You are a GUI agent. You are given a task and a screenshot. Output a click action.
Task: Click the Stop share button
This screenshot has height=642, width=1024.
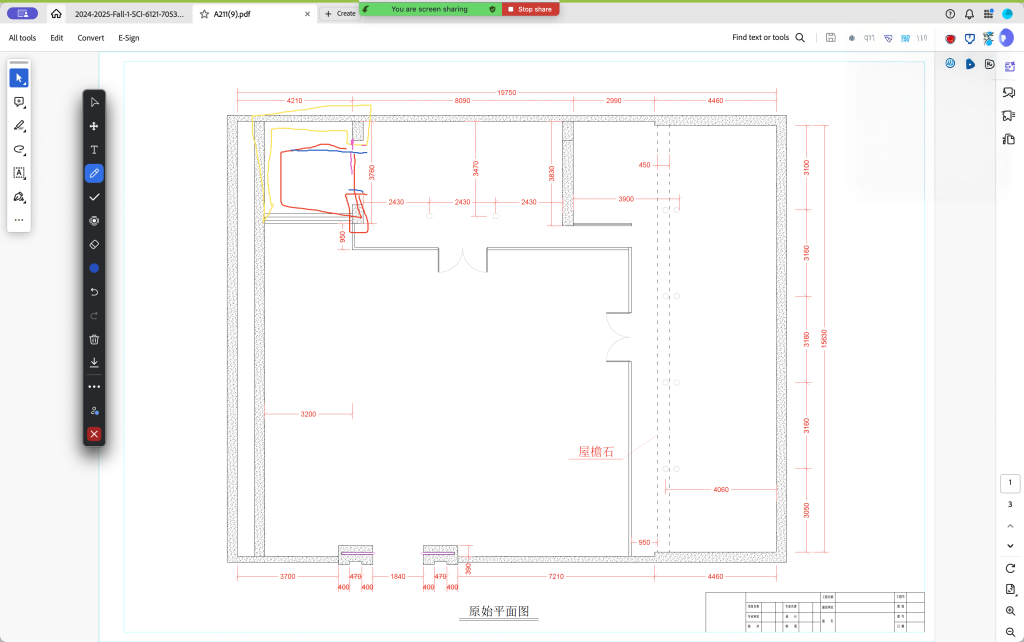tap(530, 9)
